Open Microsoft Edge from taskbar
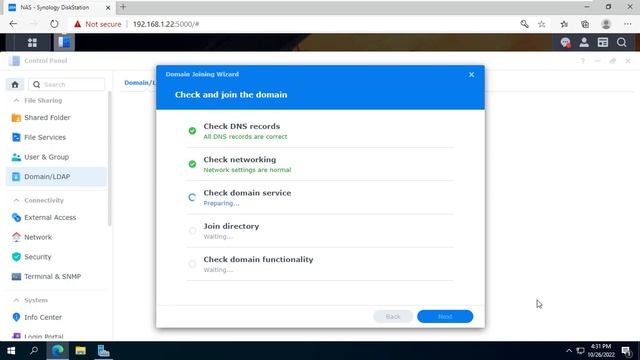 click(58, 351)
